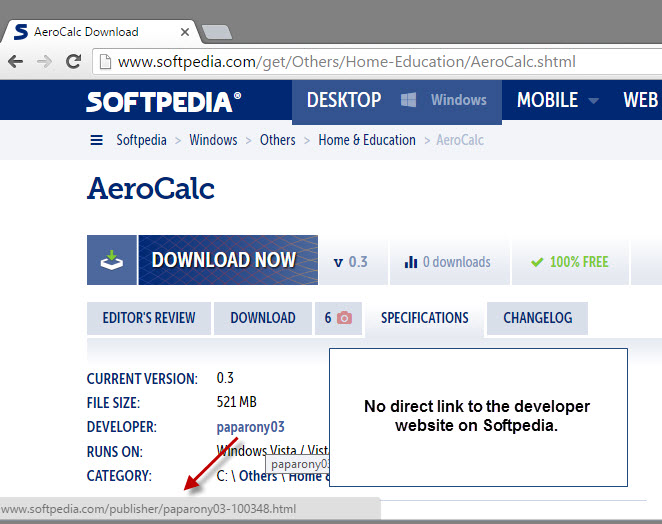
Task: Select Windows platform in the header
Action: [459, 100]
